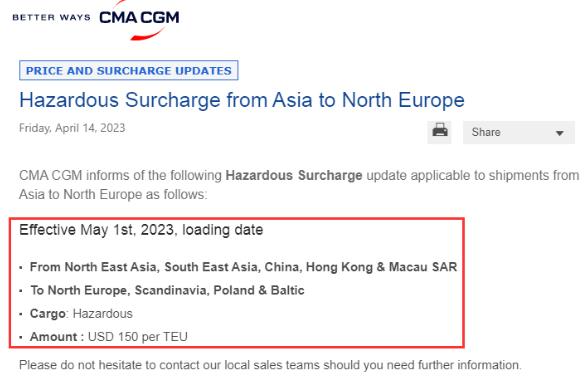Open the Share dropdown menu
Screen dimensions: 586x390
tap(519, 132)
